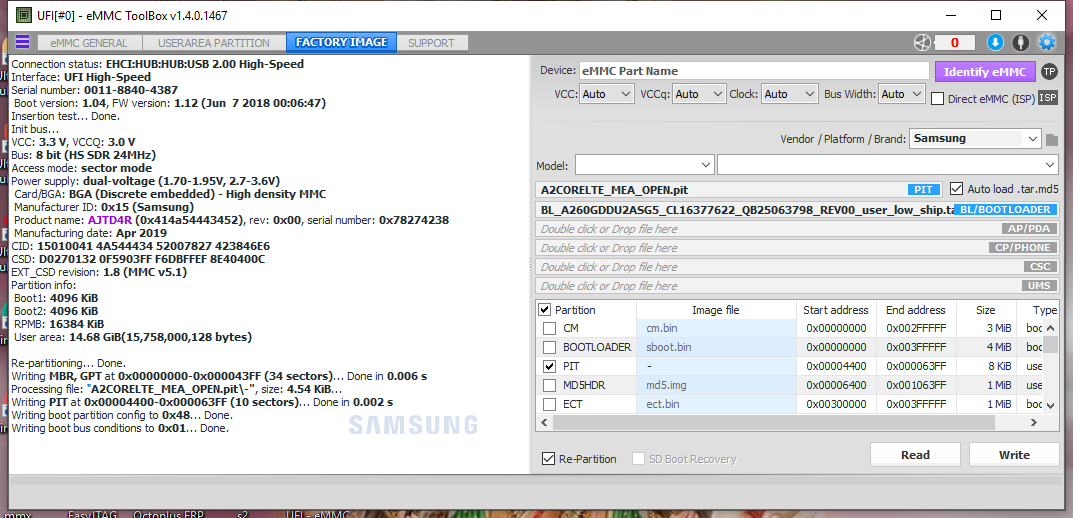1073x518 pixels.
Task: Click the Image file column header
Action: [x=716, y=310]
